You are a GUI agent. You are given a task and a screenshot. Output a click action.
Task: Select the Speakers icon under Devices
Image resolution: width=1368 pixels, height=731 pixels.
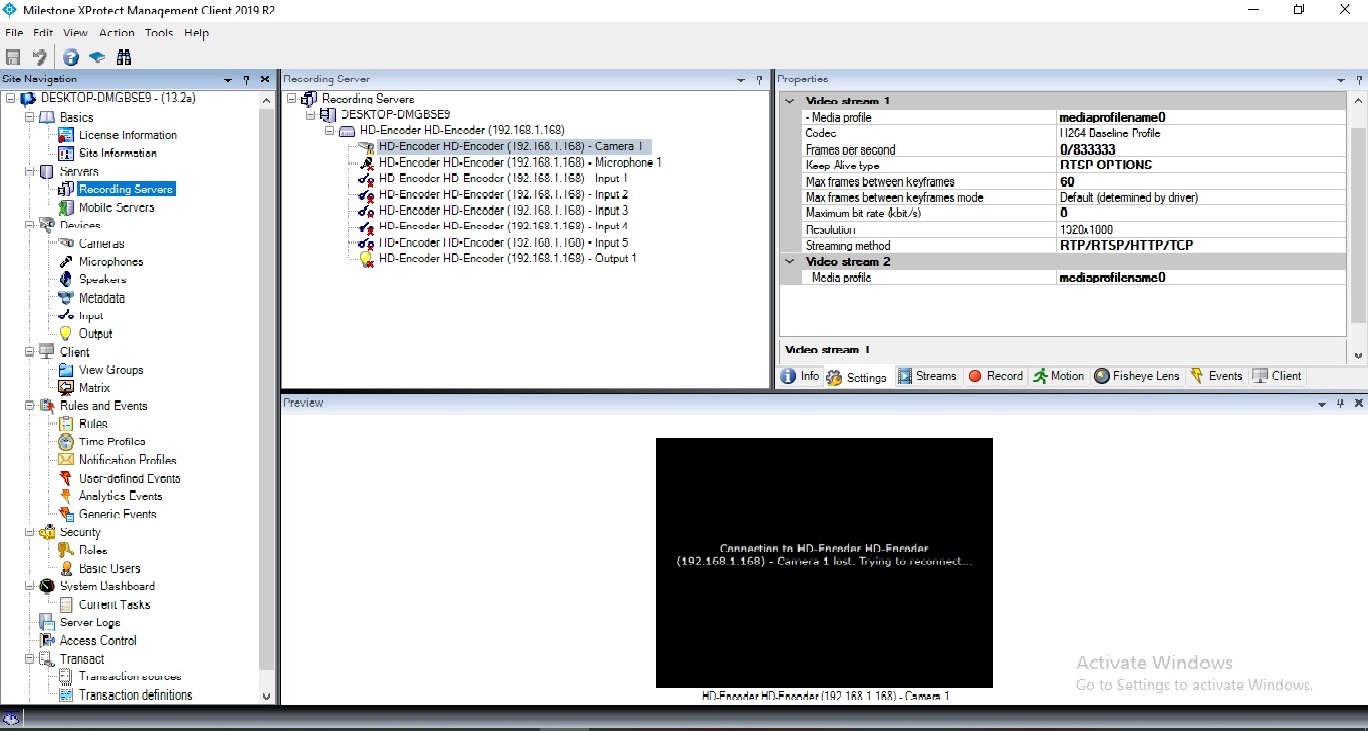pyautogui.click(x=66, y=279)
